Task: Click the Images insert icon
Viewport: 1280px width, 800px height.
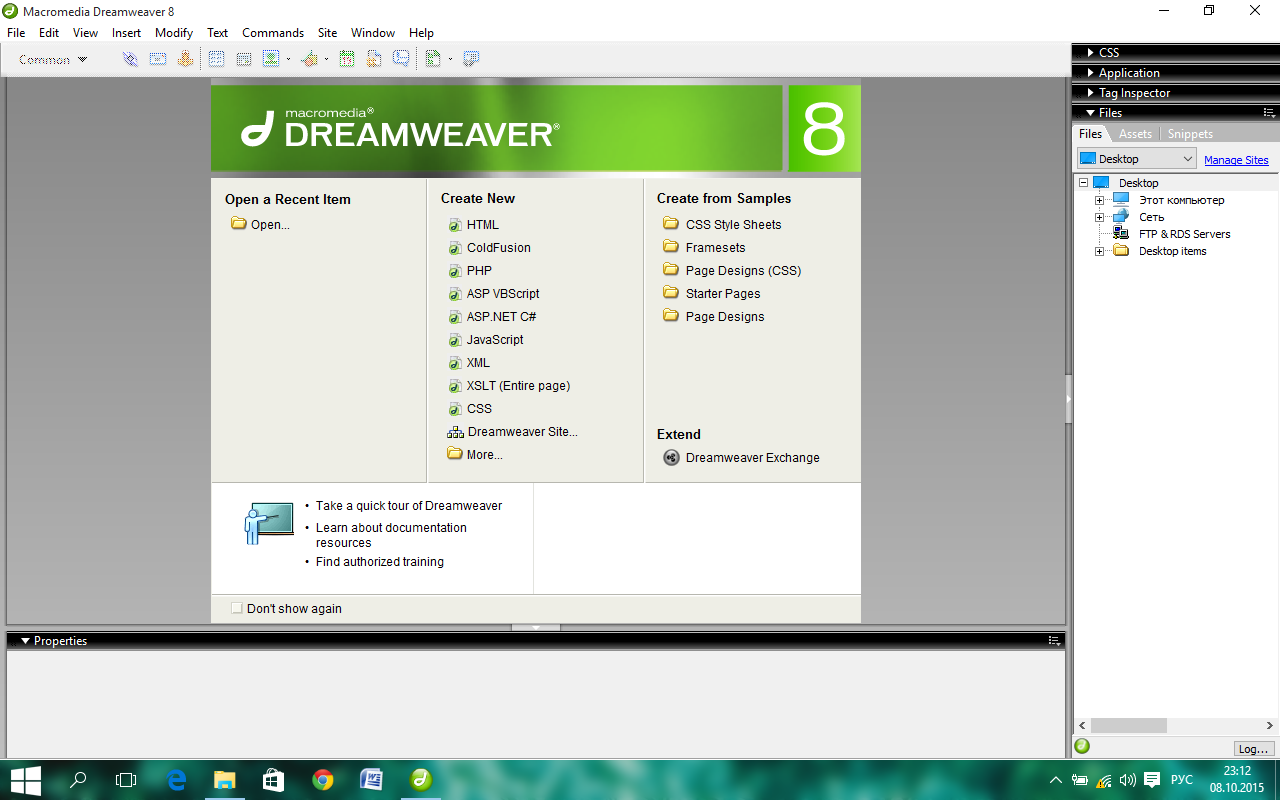Action: 271,59
